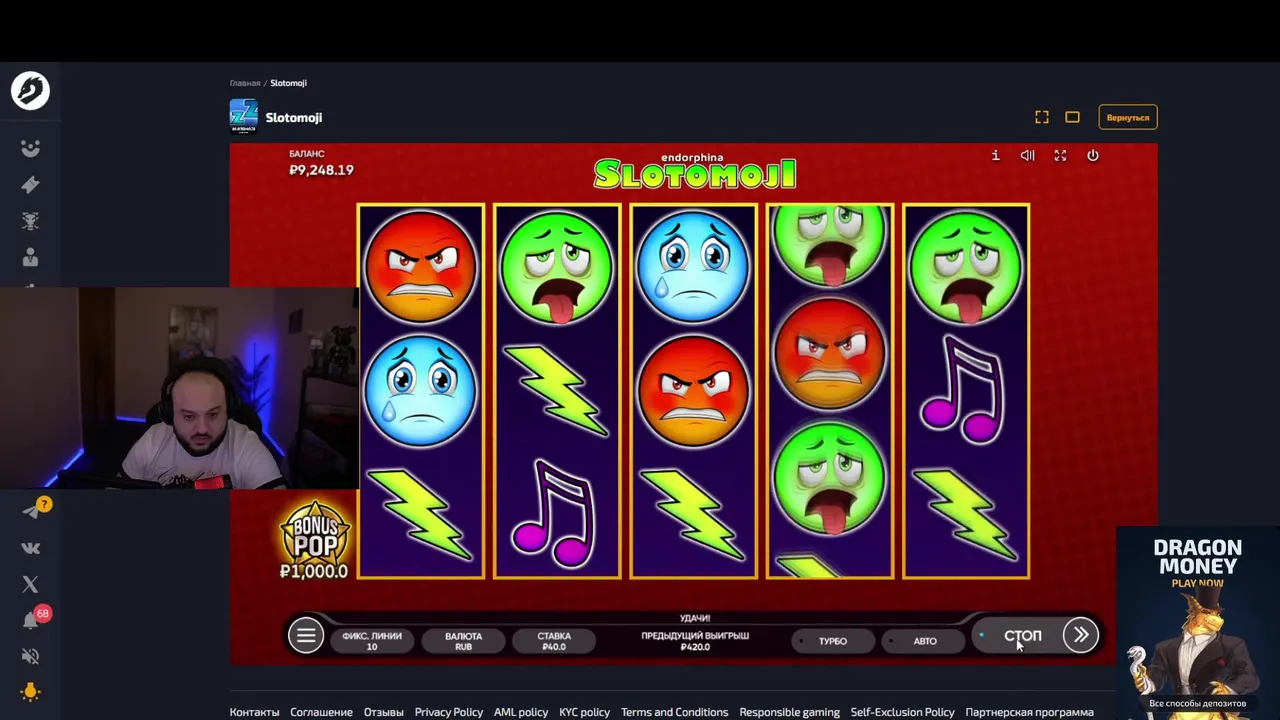Click the purple music note on reel five

point(964,390)
